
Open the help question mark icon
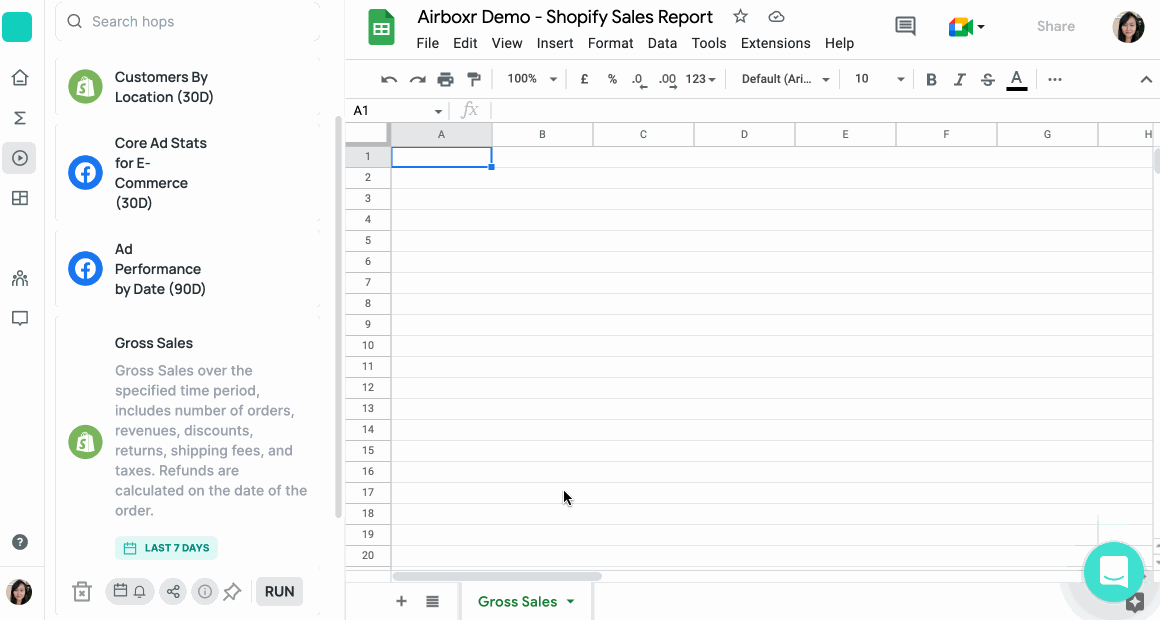click(x=20, y=542)
